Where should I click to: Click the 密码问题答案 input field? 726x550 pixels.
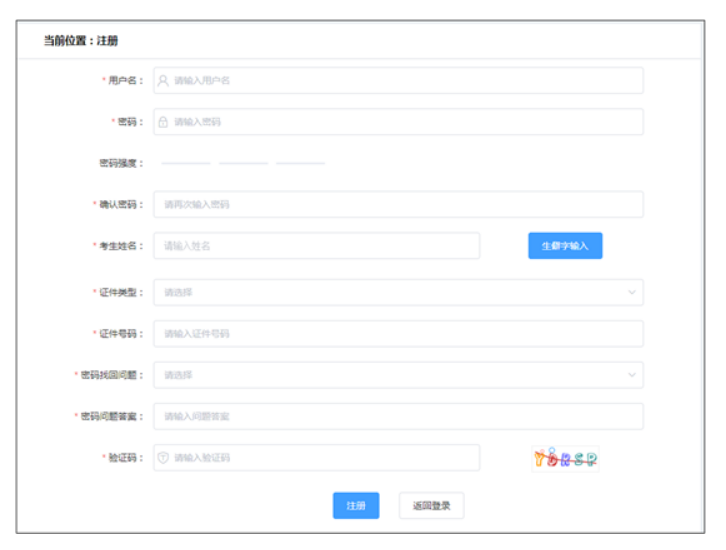coord(398,416)
